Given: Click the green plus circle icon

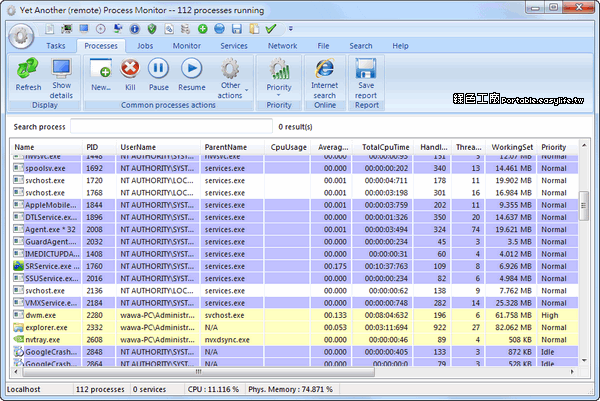Looking at the screenshot, I should click(x=202, y=29).
